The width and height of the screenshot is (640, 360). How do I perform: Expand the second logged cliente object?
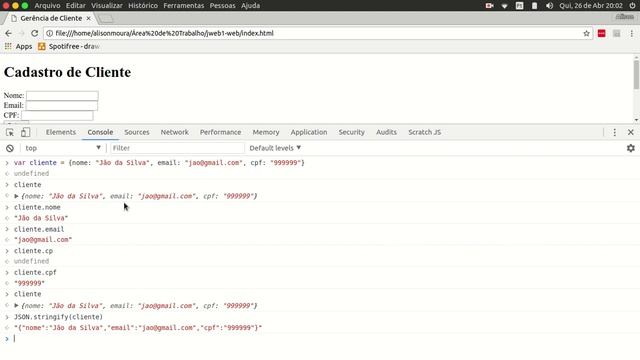point(16,305)
